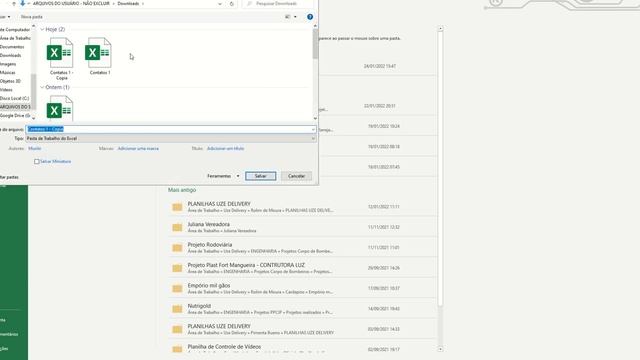The width and height of the screenshot is (640, 360).
Task: Collapse the Hoje (2) group
Action: coord(42,29)
